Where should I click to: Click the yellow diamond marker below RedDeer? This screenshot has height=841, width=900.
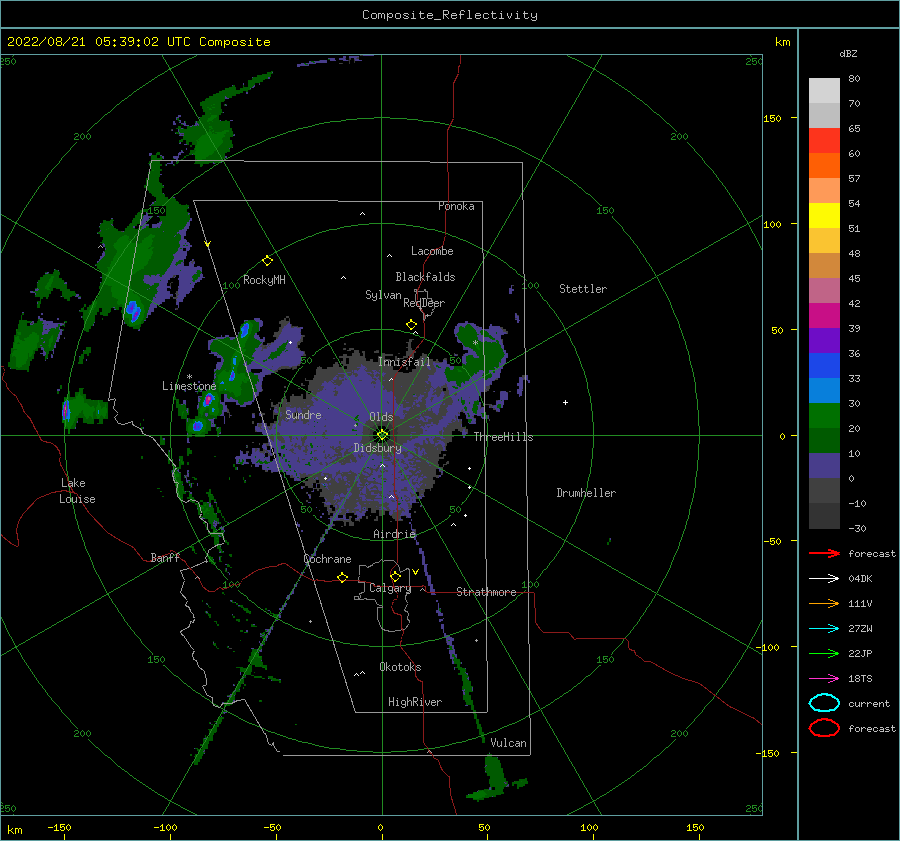[x=411, y=325]
